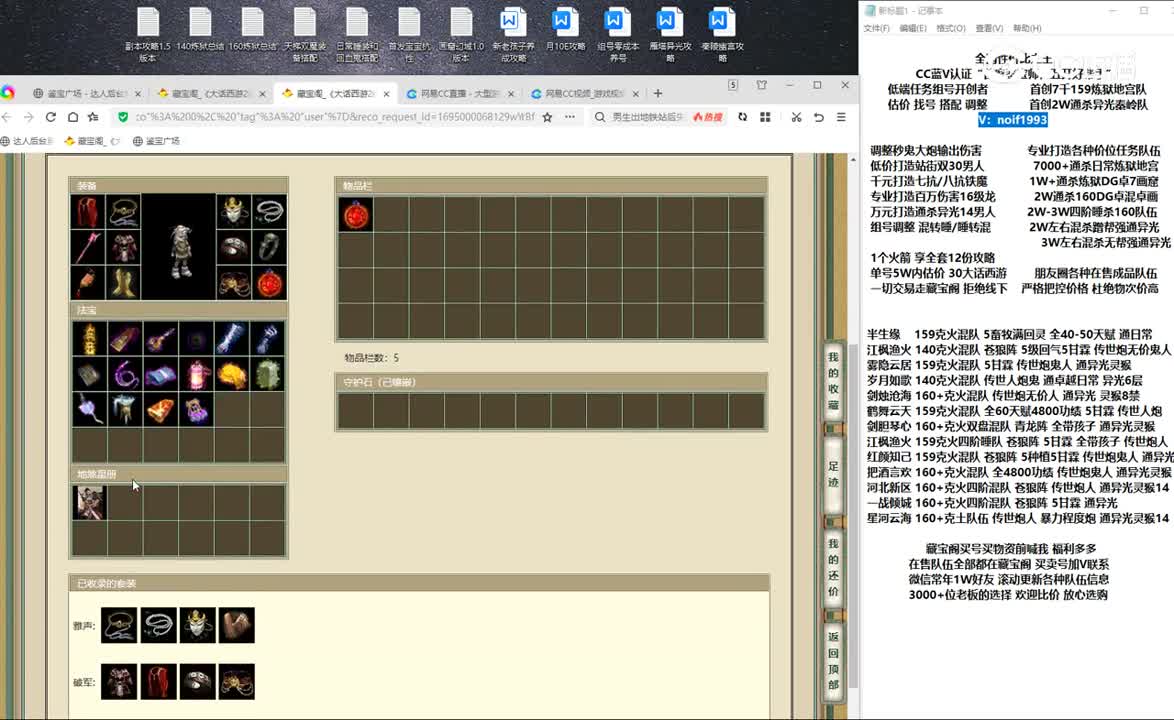This screenshot has width=1174, height=720.
Task: Click the red round amulet in 装备 panel
Action: (x=270, y=284)
